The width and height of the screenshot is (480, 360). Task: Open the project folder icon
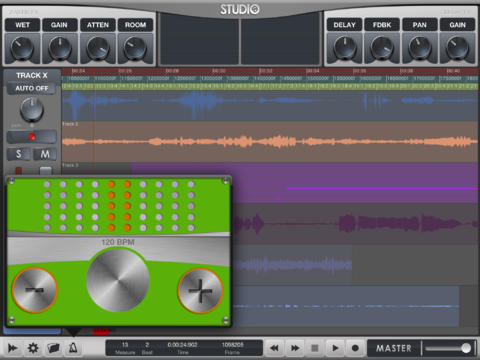pos(53,348)
